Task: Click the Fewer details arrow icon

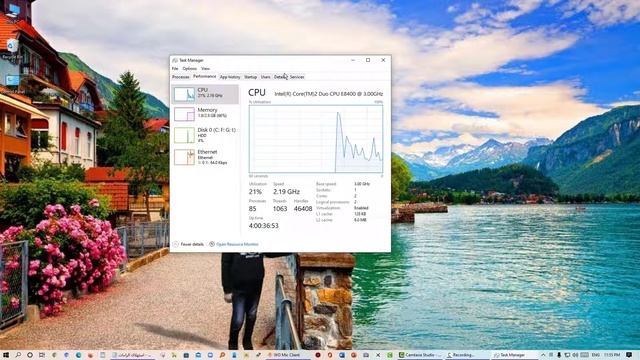Action: 176,244
